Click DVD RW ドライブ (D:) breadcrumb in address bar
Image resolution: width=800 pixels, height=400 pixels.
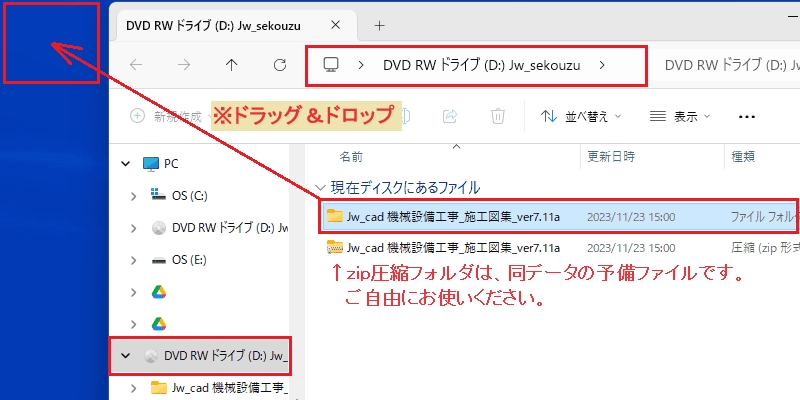click(x=481, y=65)
